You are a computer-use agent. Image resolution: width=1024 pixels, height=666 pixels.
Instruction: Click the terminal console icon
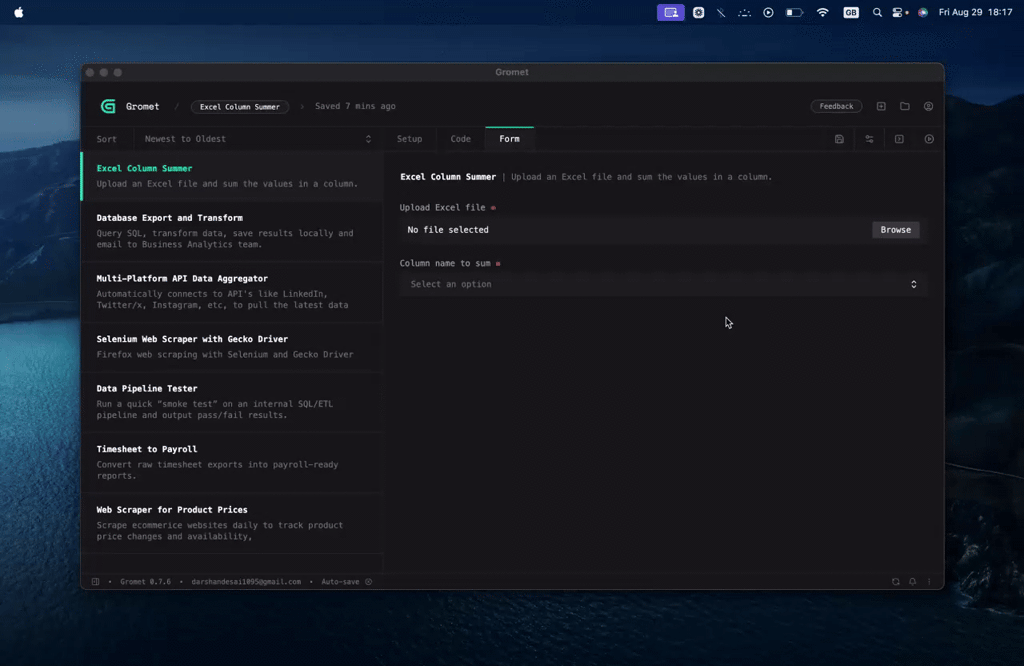[x=899, y=139]
